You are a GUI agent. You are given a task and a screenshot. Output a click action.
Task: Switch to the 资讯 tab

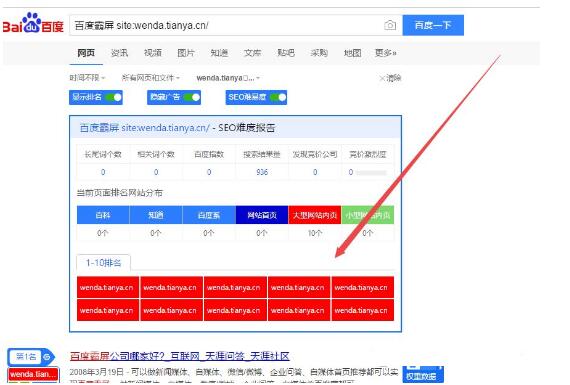click(119, 53)
